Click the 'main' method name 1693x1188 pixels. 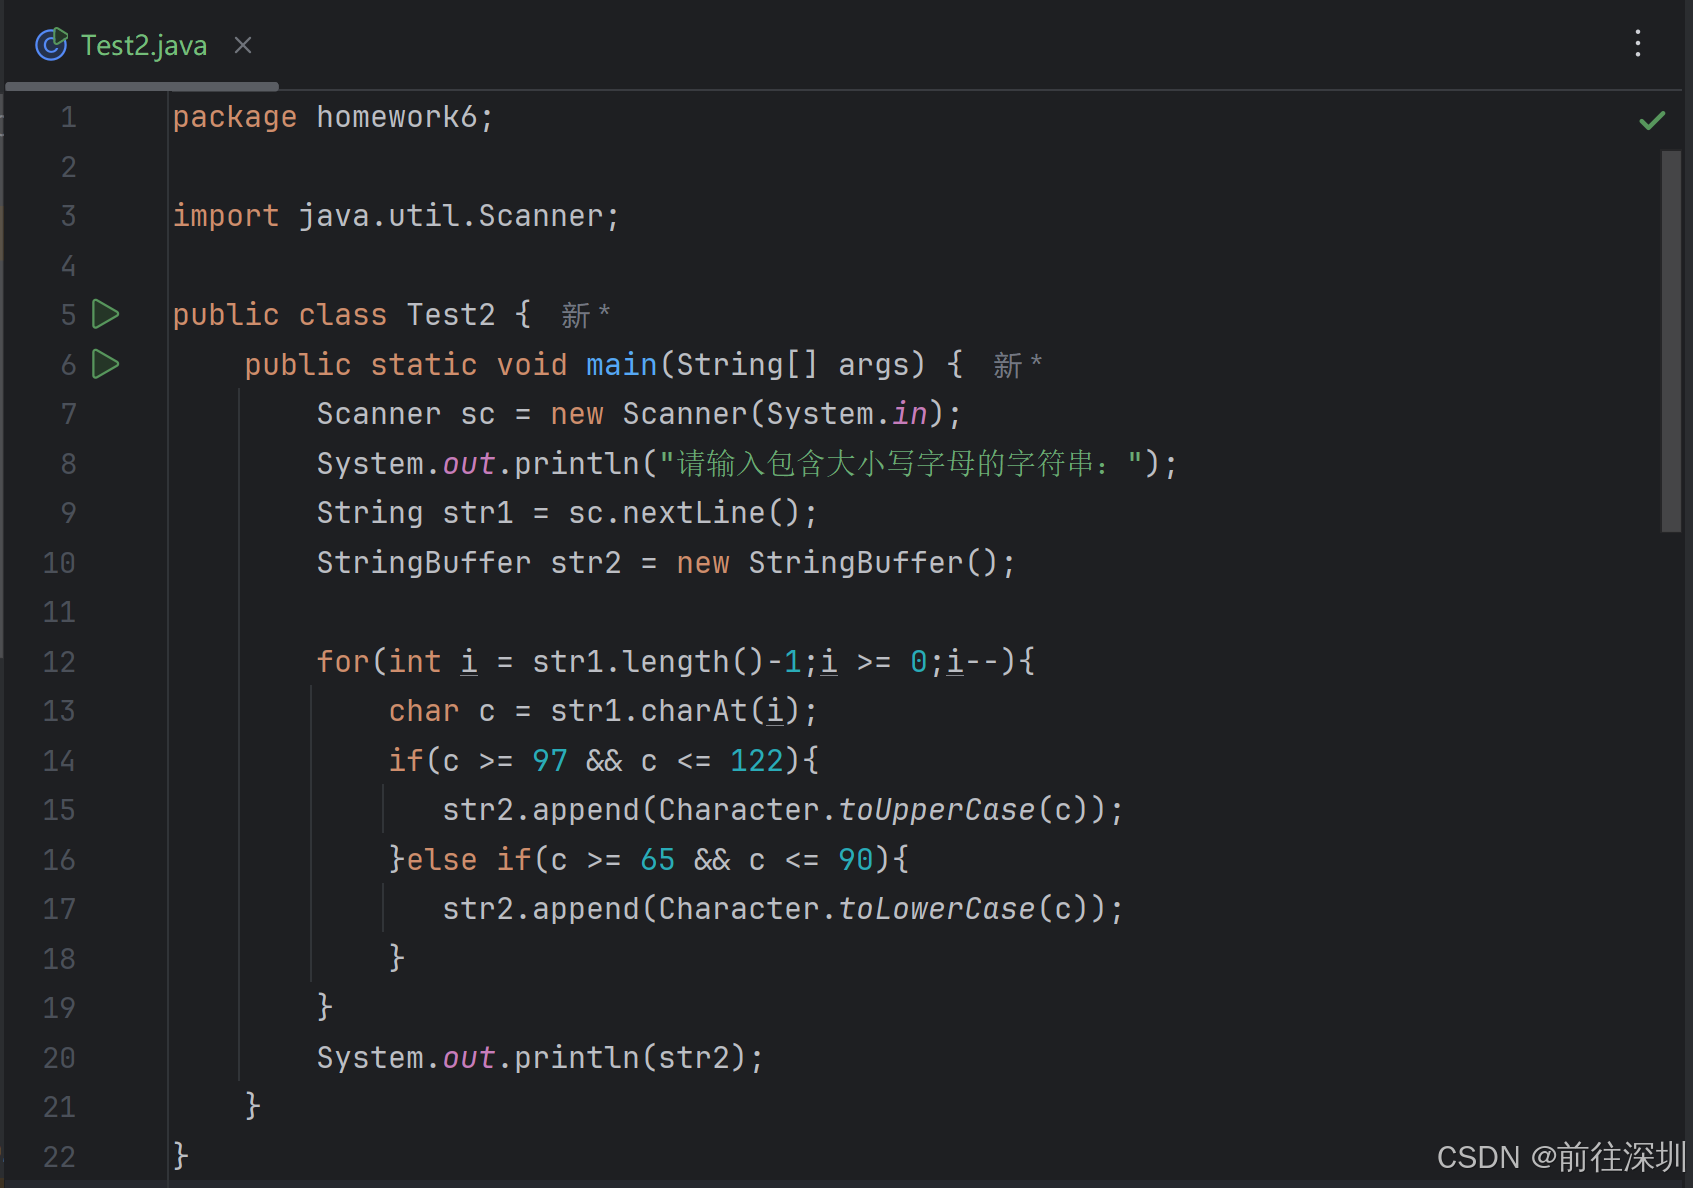click(621, 365)
